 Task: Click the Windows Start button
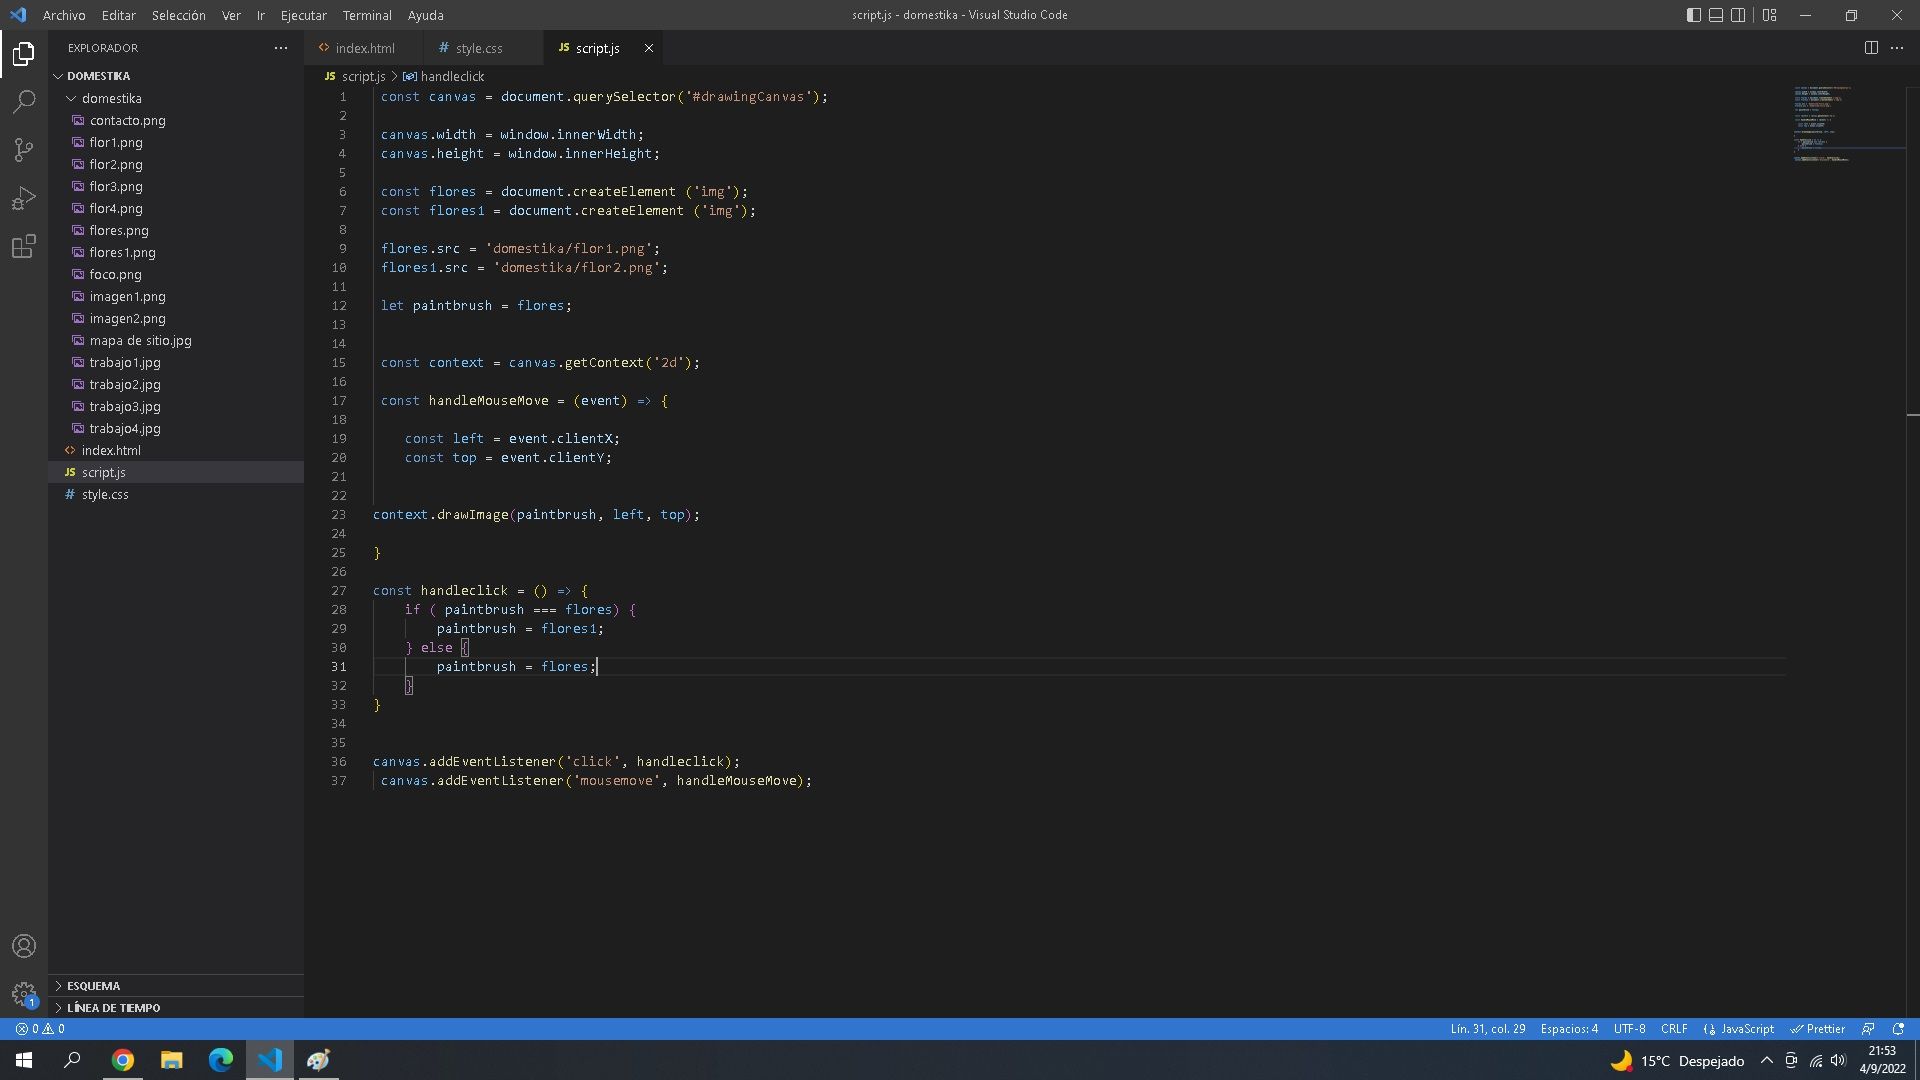[24, 1060]
